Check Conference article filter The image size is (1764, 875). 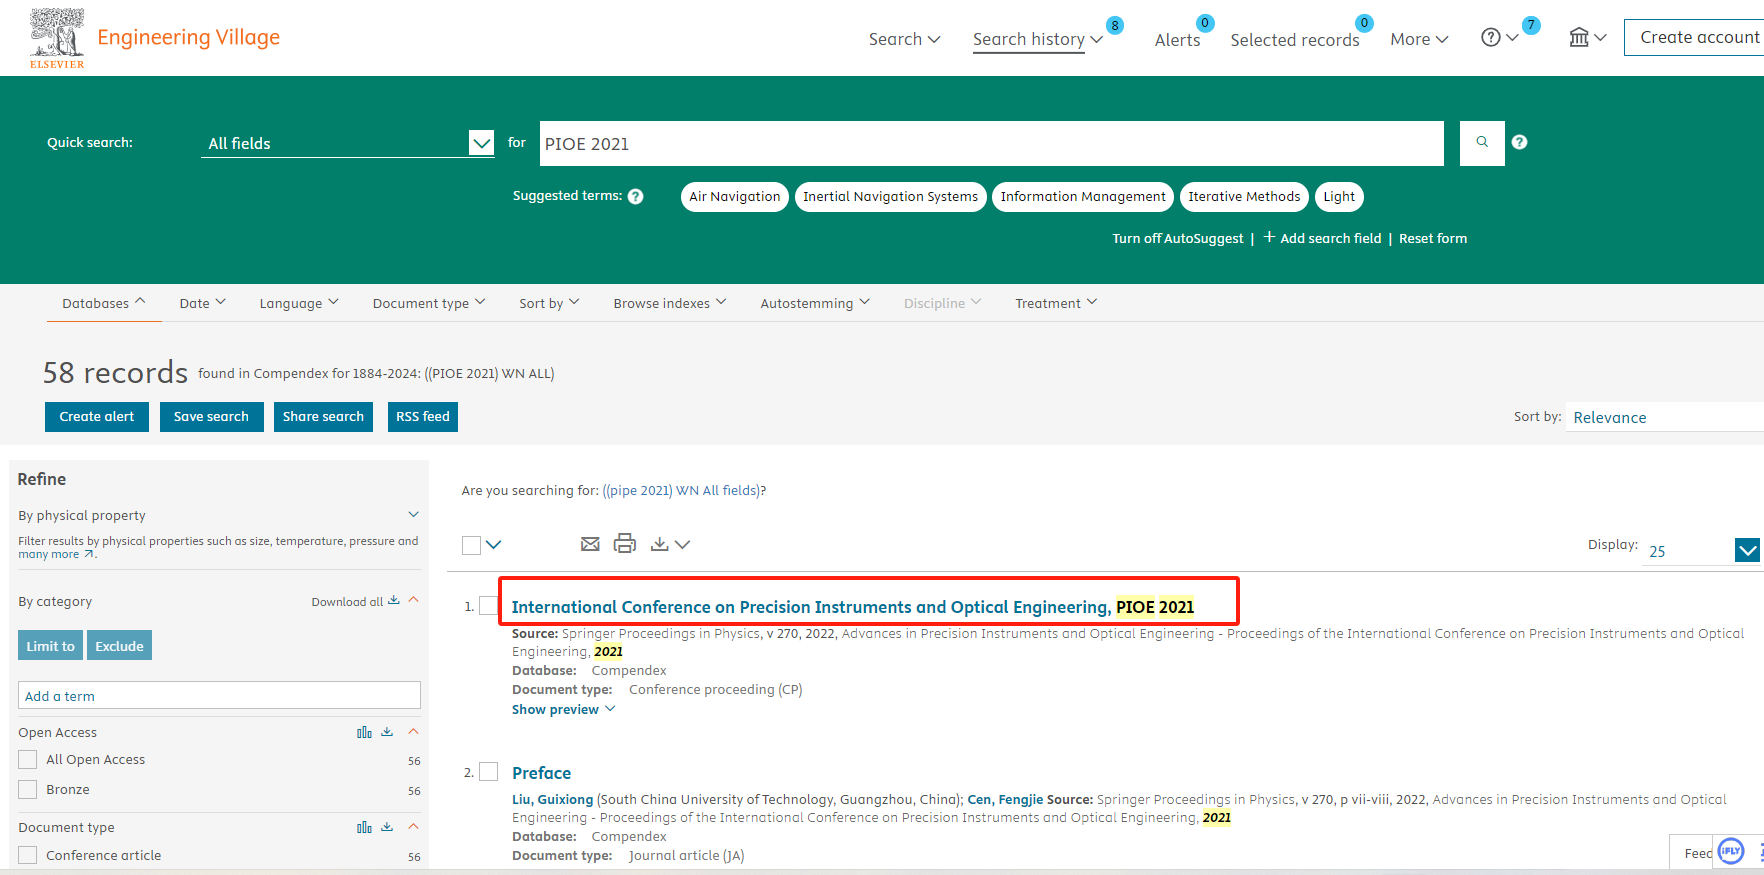28,856
